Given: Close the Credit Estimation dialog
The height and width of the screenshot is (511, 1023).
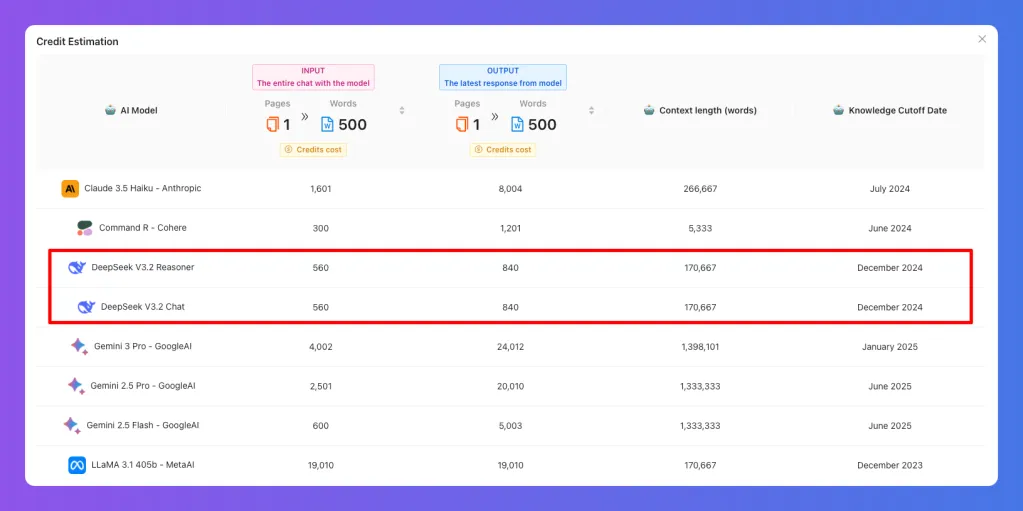Looking at the screenshot, I should (982, 39).
